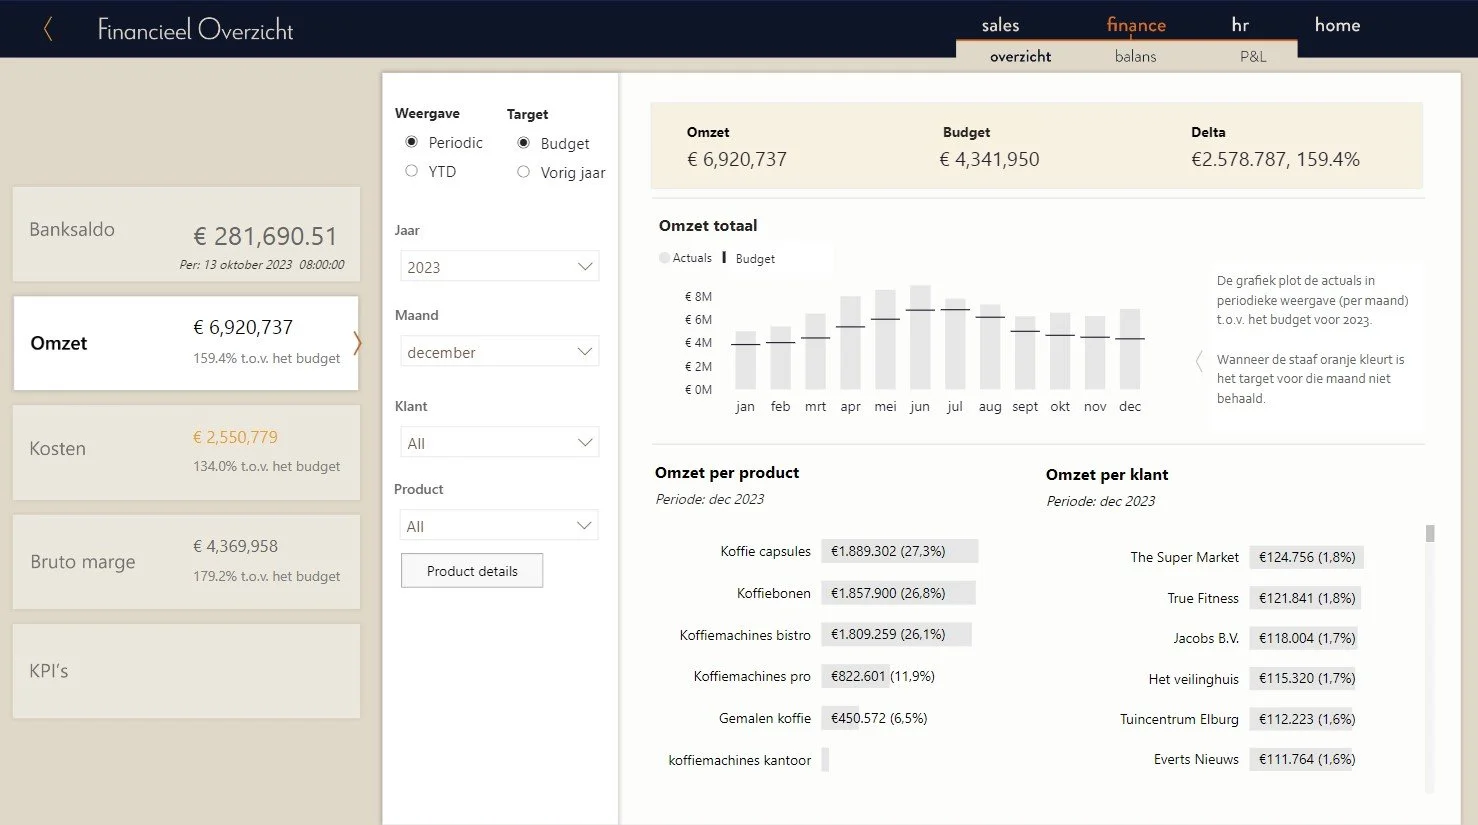This screenshot has width=1478, height=825.
Task: Click the Product details button
Action: click(x=472, y=571)
